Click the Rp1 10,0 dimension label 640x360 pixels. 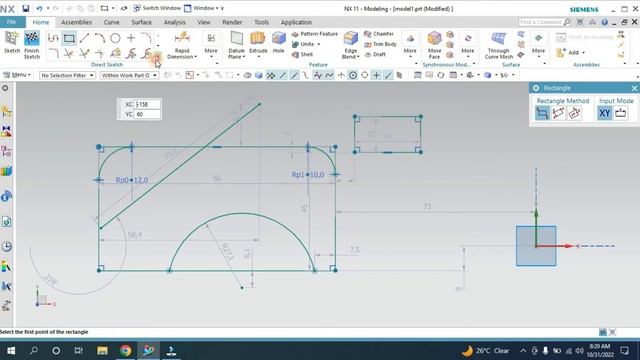308,175
